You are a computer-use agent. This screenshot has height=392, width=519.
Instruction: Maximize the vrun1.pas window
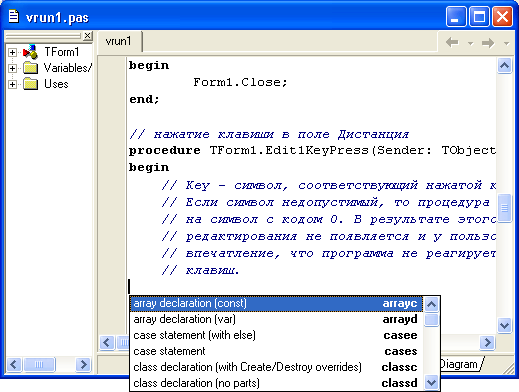point(479,17)
